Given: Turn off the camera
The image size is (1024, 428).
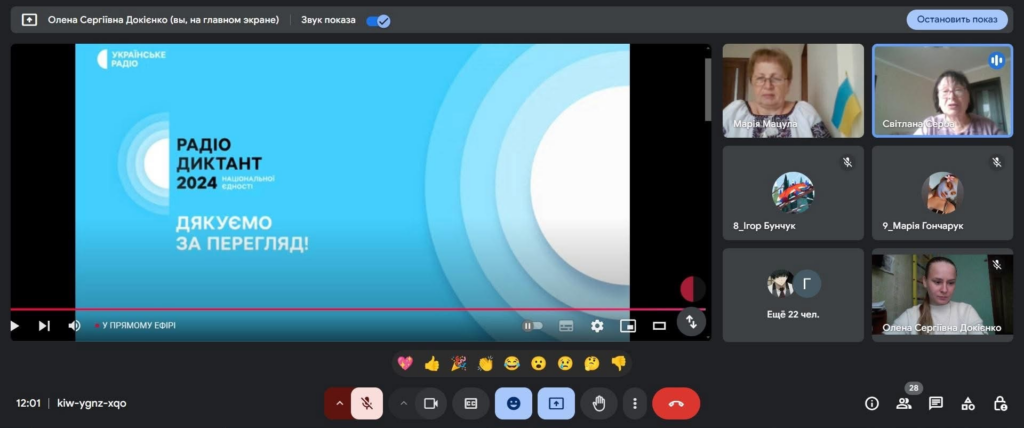Looking at the screenshot, I should tap(431, 403).
